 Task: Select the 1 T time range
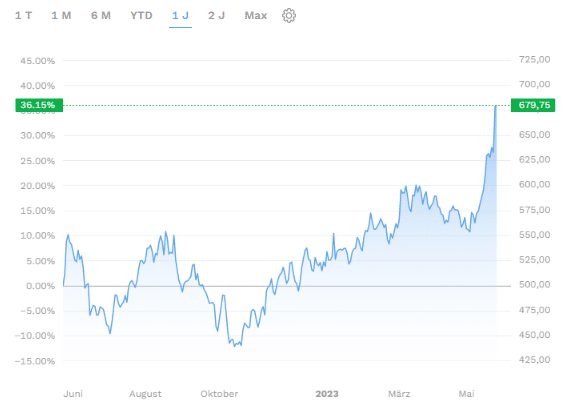(23, 16)
